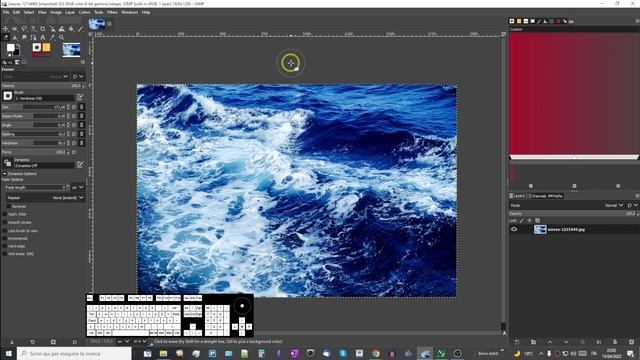Reset brush Size to default
Image resolution: width=640 pixels, height=360 pixels.
coord(74,107)
